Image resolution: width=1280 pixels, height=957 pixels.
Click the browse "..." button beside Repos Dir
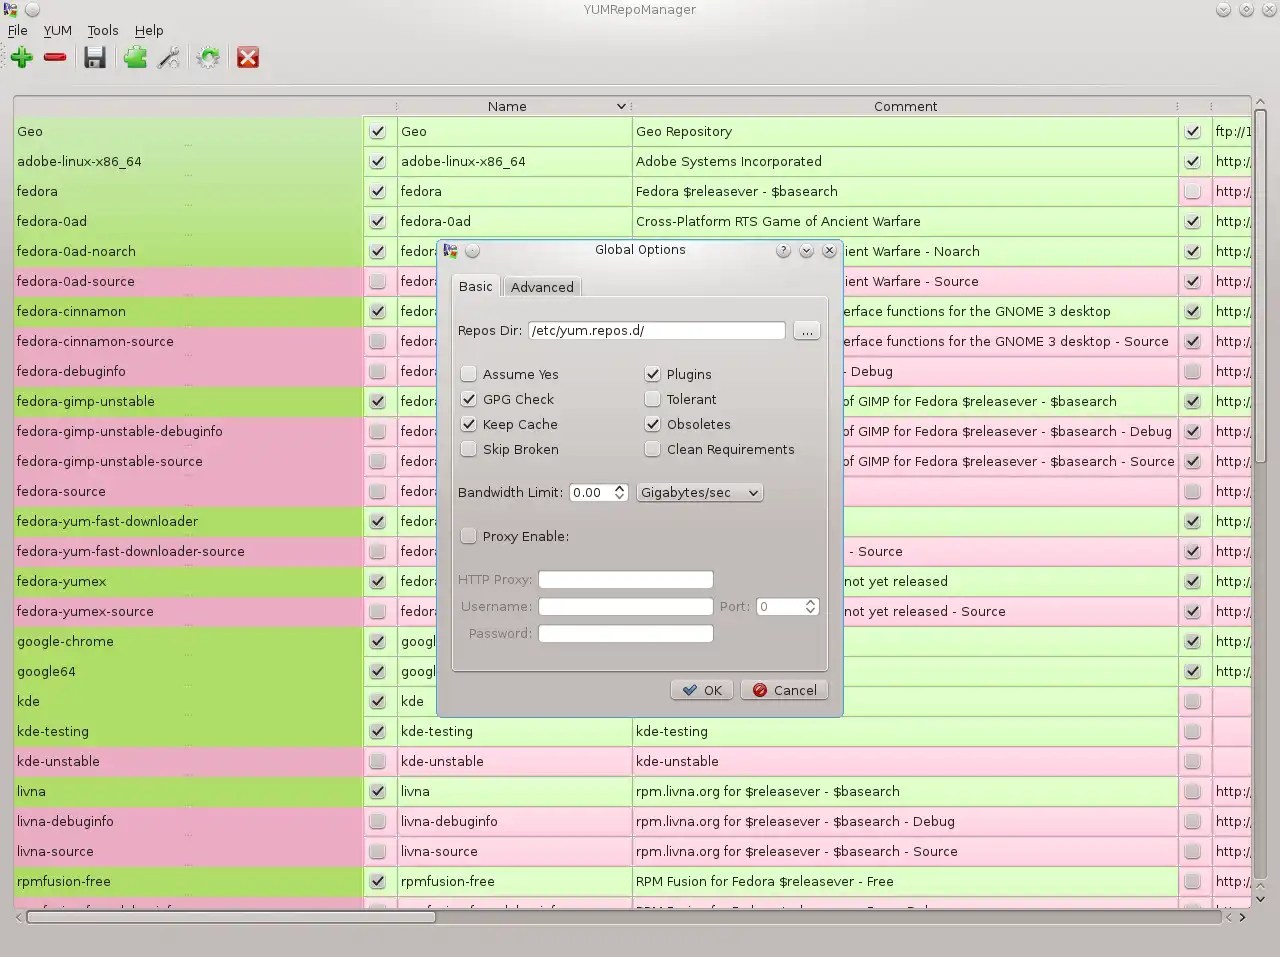pyautogui.click(x=806, y=330)
